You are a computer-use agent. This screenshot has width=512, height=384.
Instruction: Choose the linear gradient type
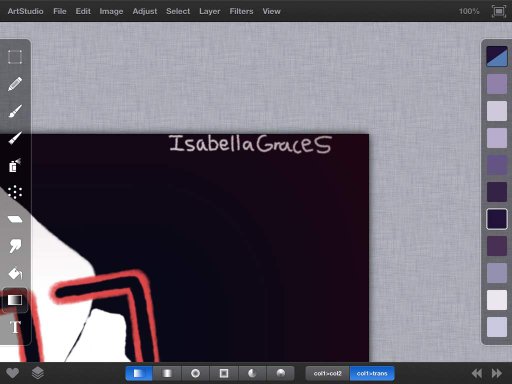pyautogui.click(x=139, y=373)
